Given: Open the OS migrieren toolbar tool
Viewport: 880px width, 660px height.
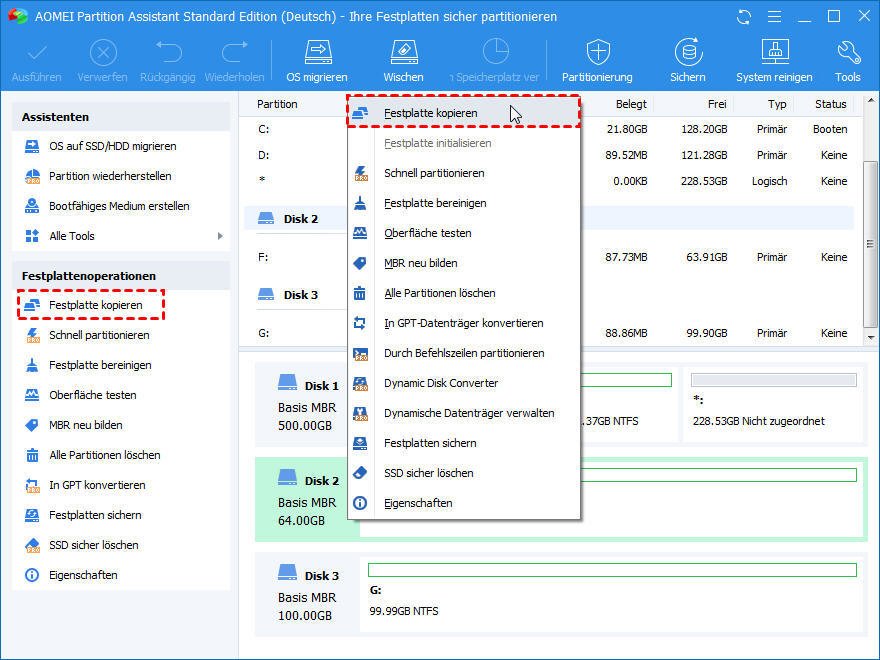Looking at the screenshot, I should [317, 61].
